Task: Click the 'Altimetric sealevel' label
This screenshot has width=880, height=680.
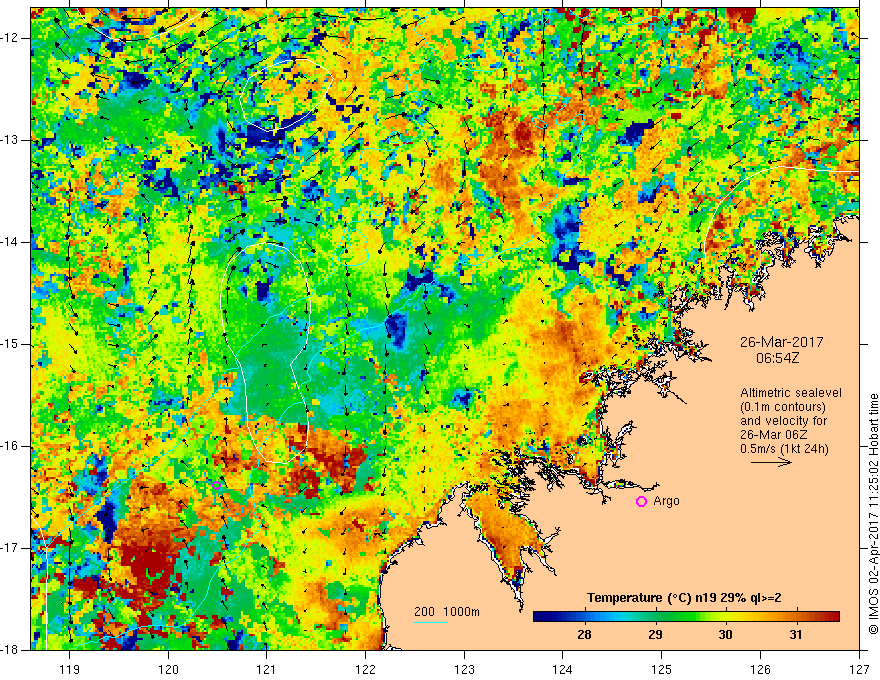Action: click(x=791, y=393)
